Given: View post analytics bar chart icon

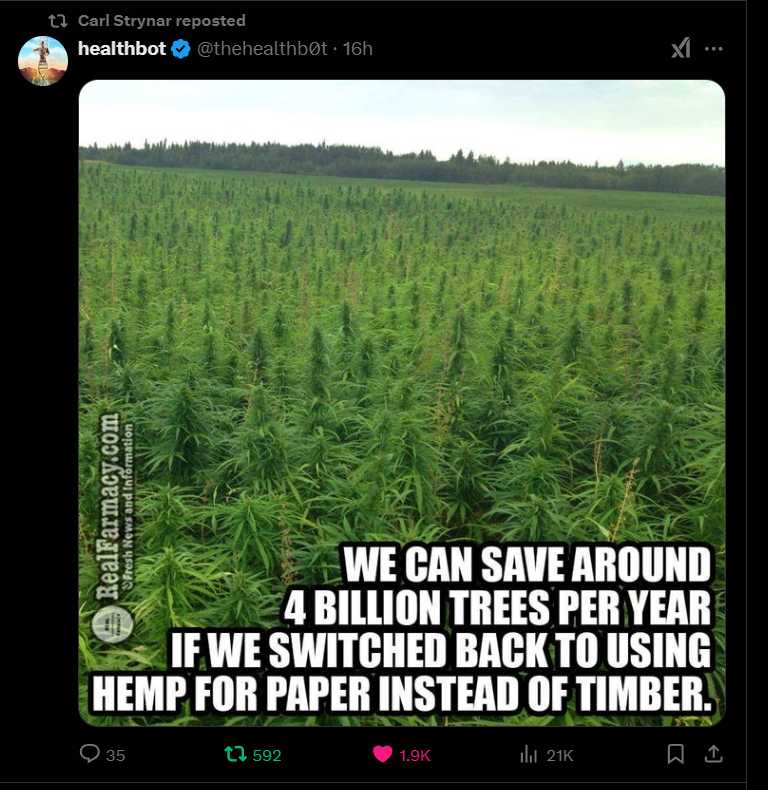Looking at the screenshot, I should pyautogui.click(x=528, y=755).
